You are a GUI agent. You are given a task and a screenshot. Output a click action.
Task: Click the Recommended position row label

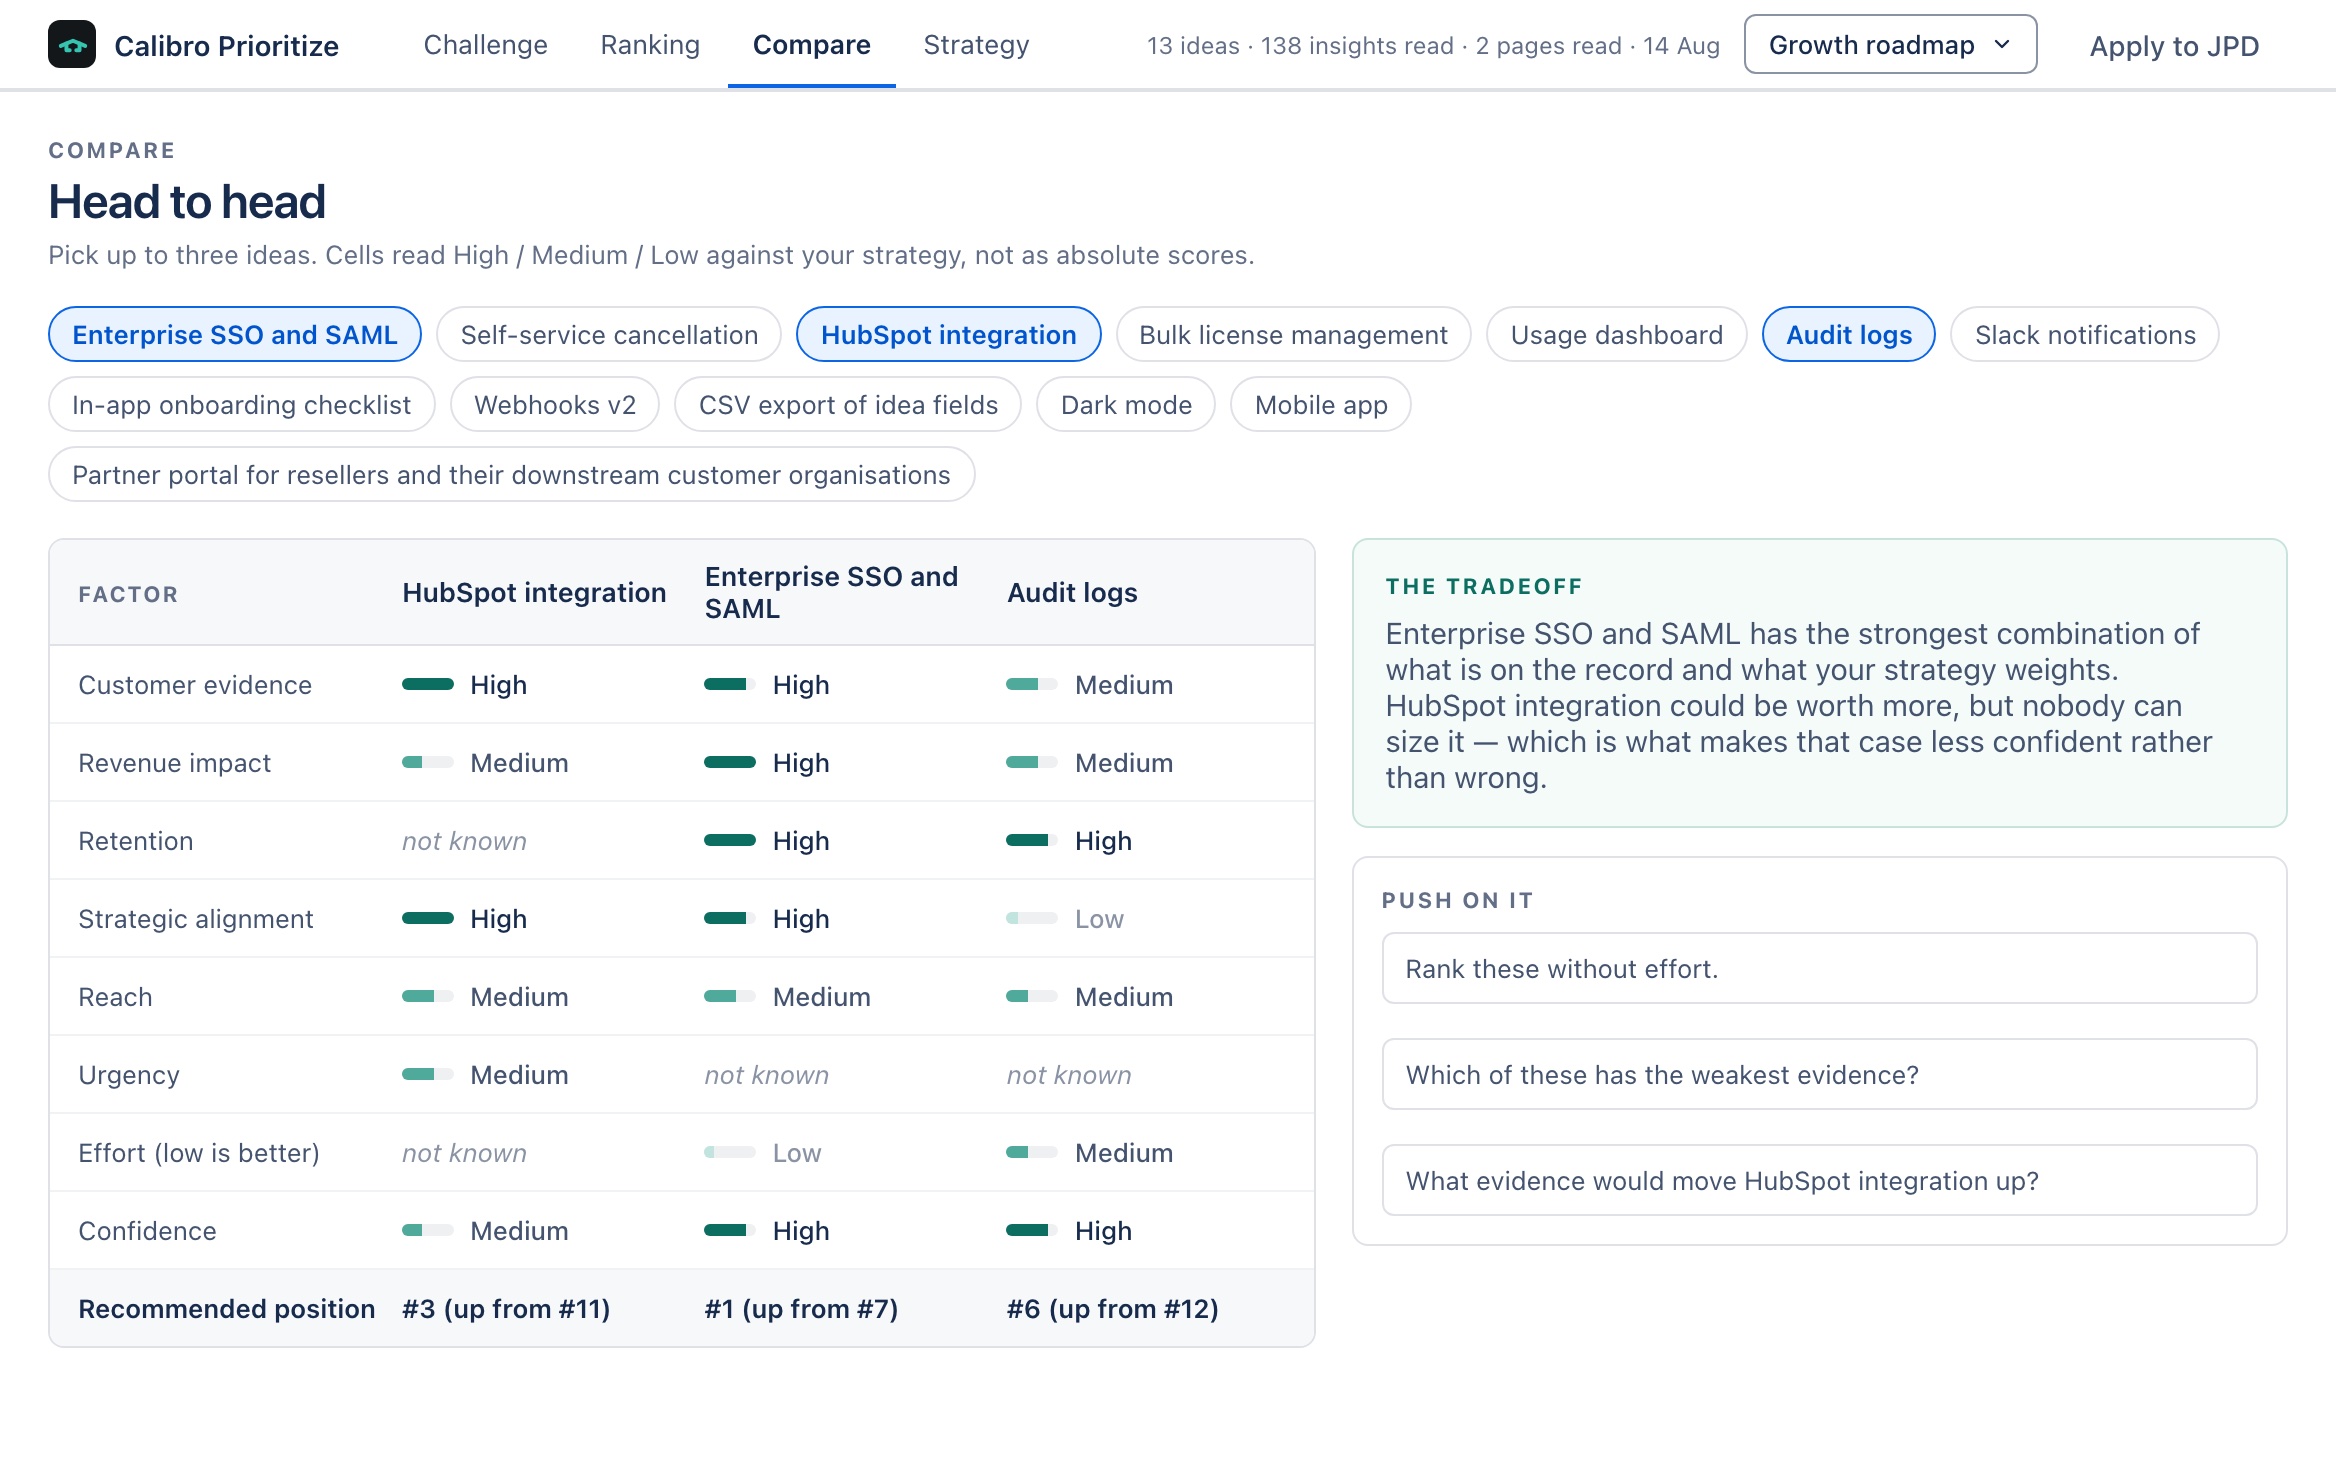(227, 1309)
